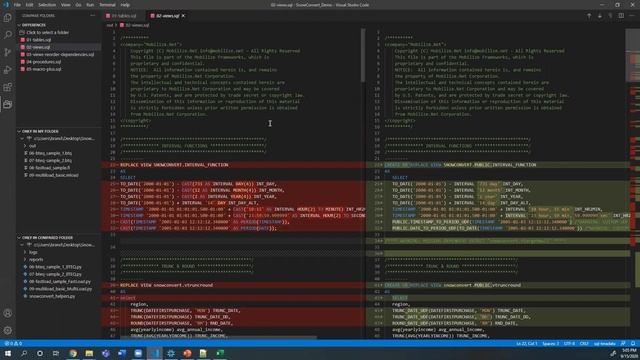Expand the out folder
640x360 pixels.
[x=33, y=146]
